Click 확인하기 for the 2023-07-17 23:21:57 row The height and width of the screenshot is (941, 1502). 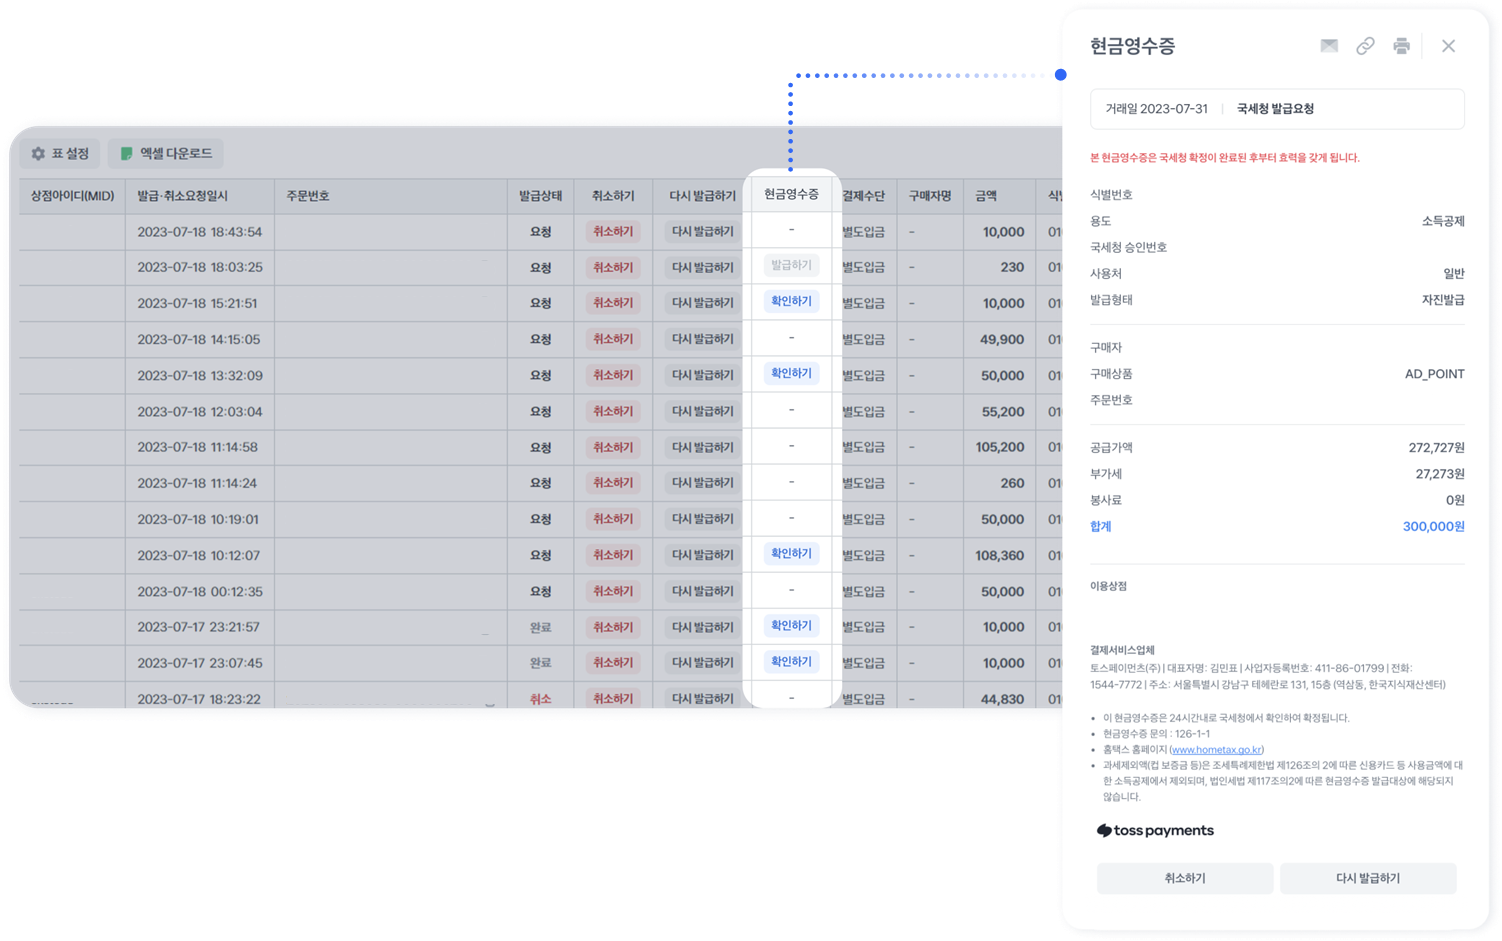coord(791,626)
